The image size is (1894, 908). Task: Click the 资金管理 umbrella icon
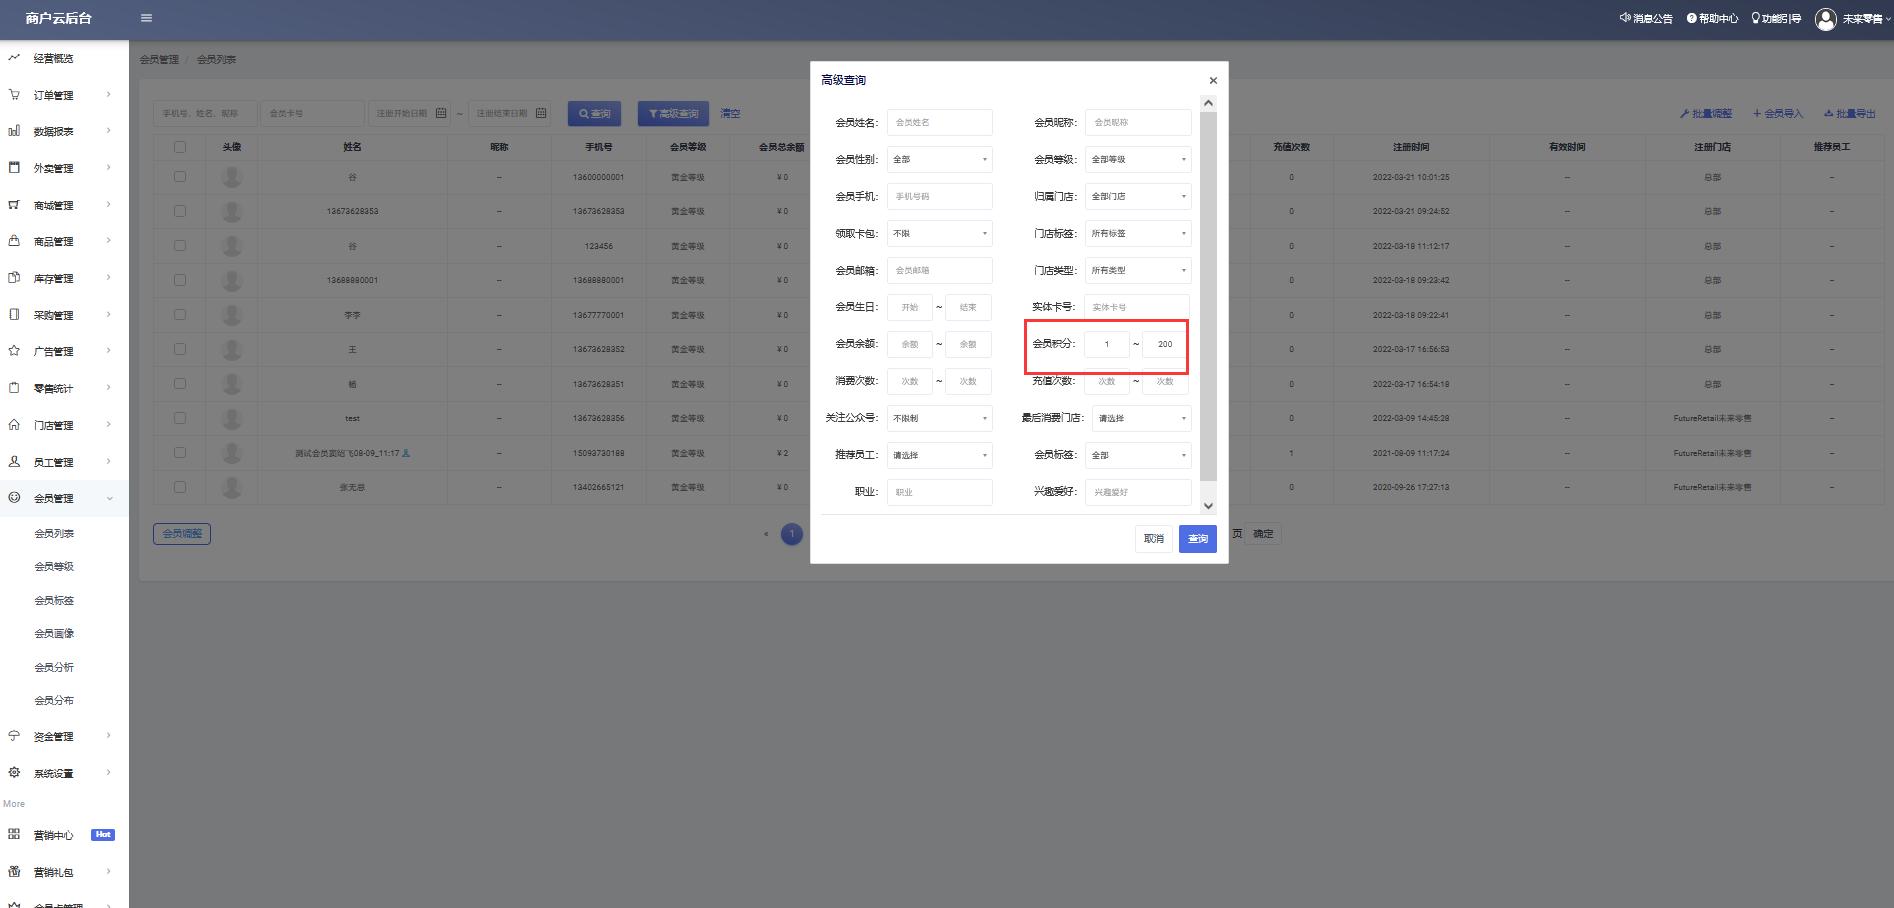point(14,736)
